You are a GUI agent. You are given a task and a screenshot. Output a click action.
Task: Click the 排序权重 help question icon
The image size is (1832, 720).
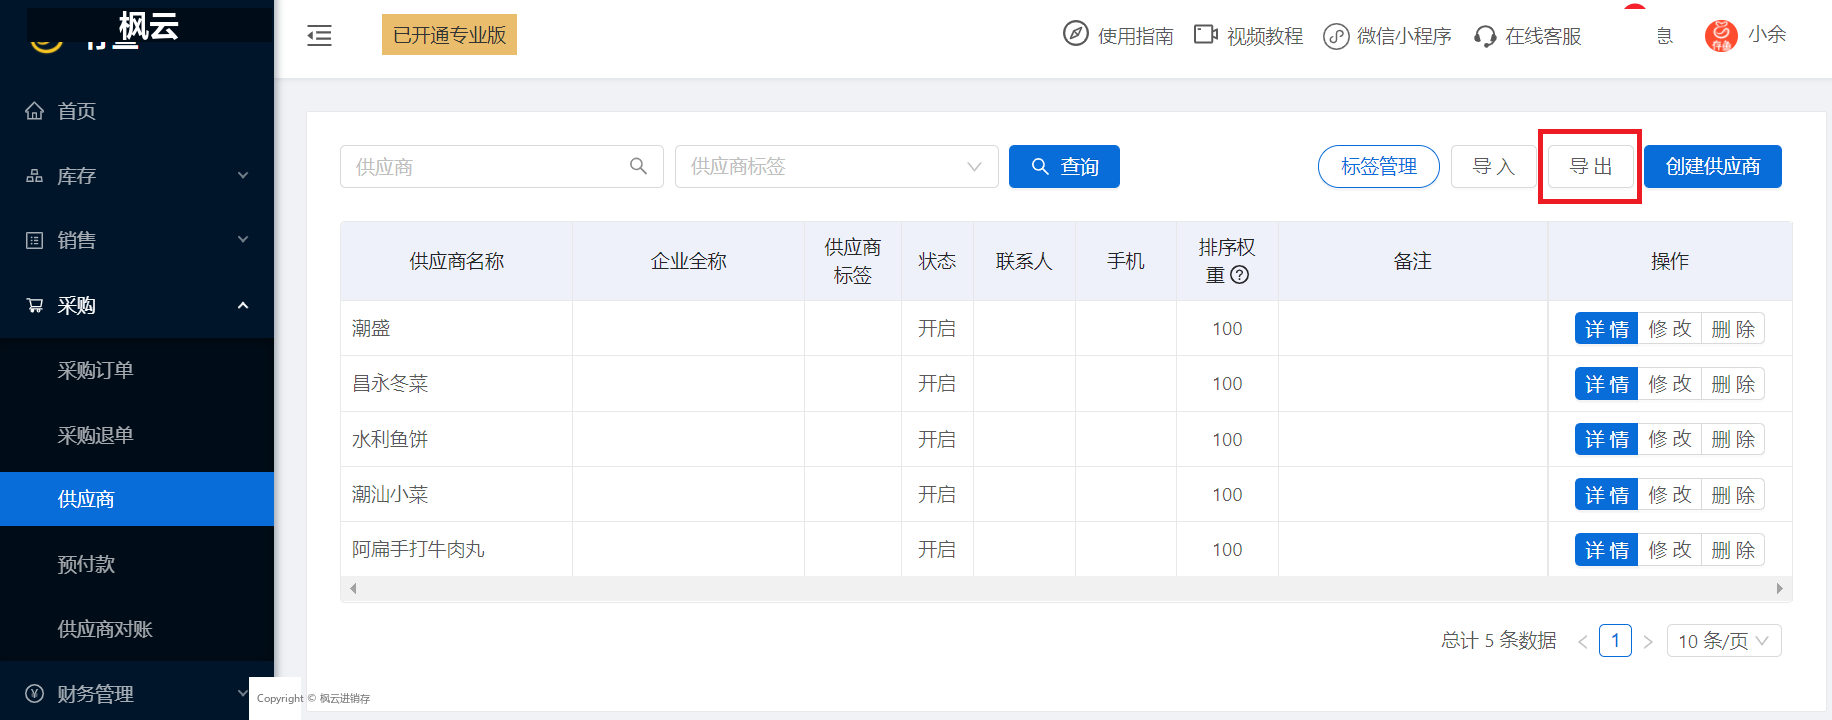(x=1239, y=275)
